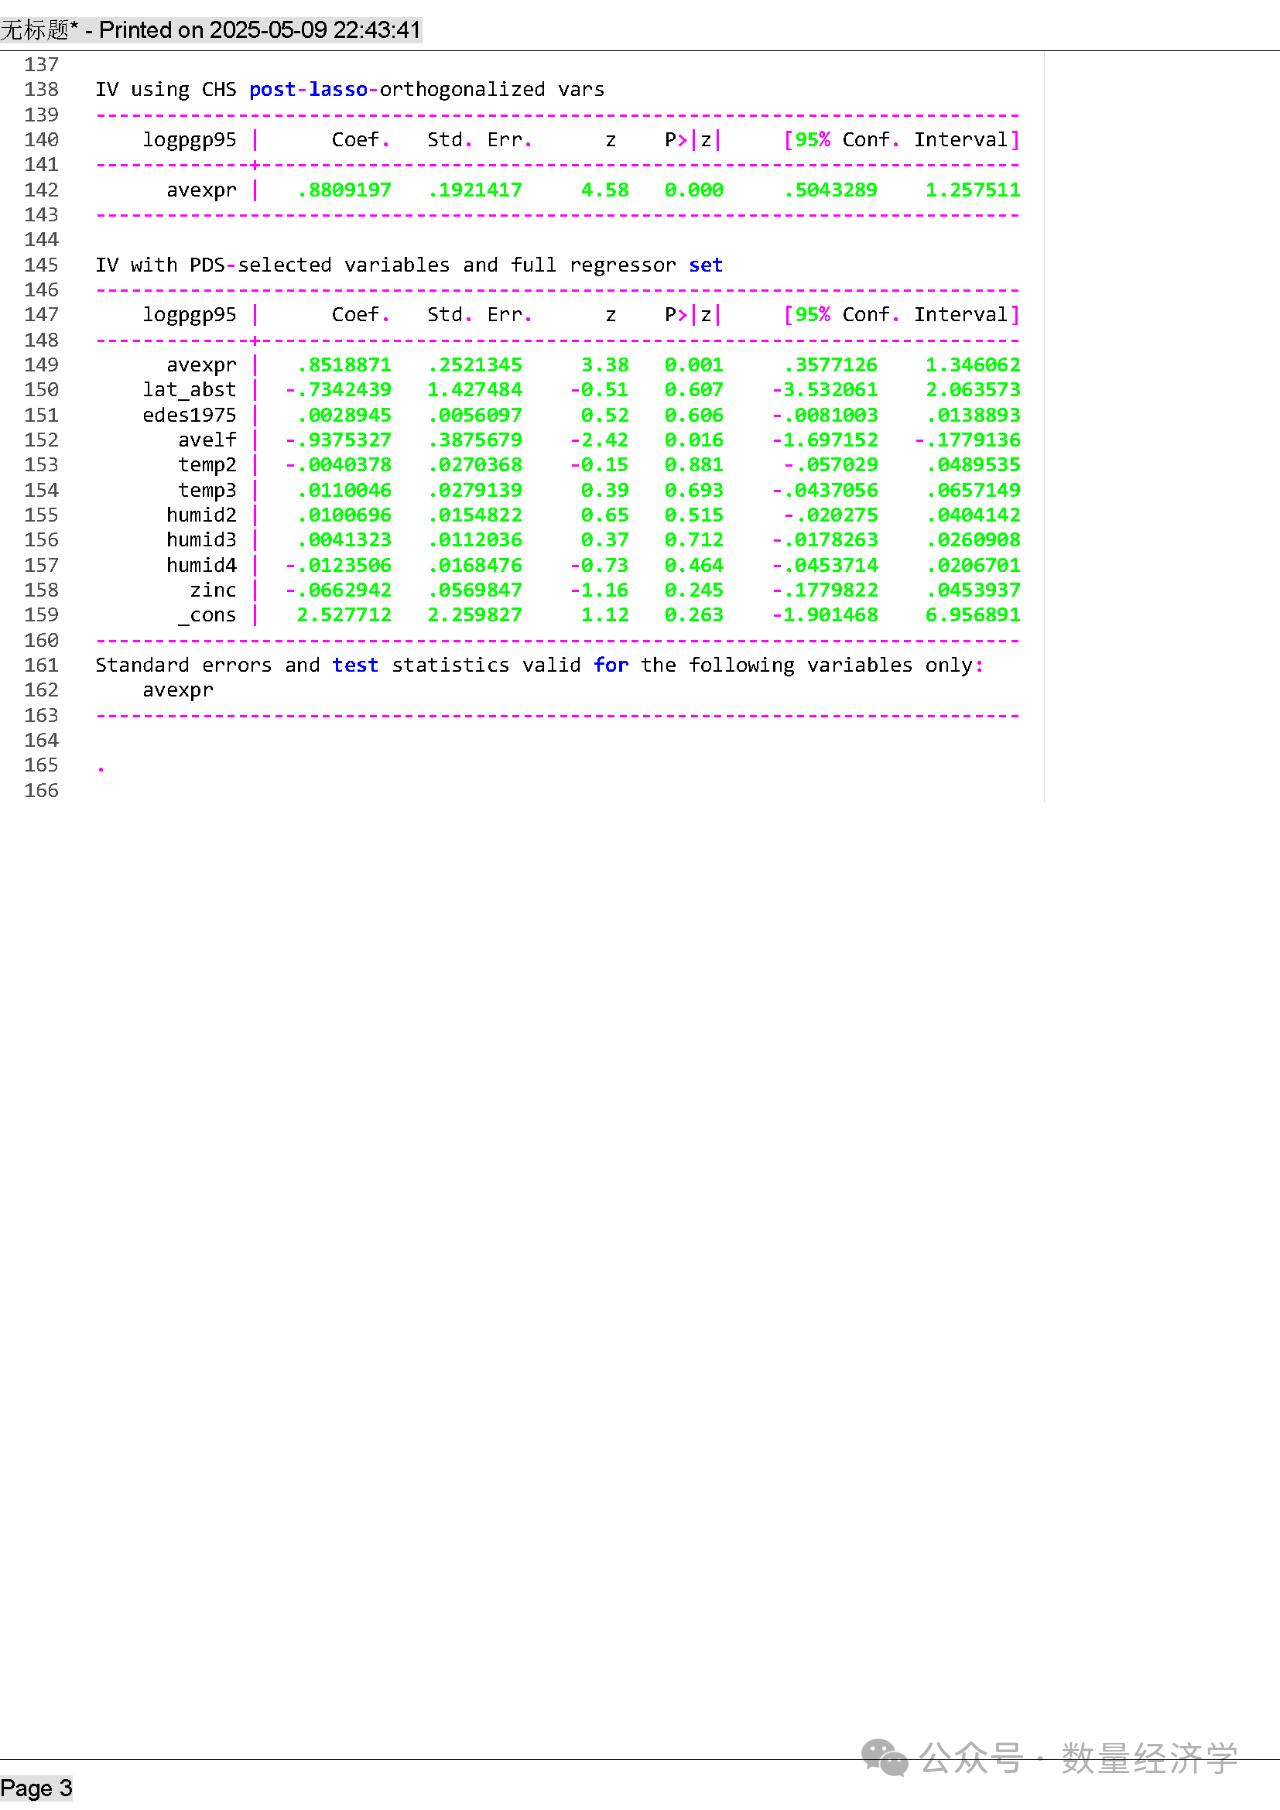The width and height of the screenshot is (1280, 1810).
Task: Click line number 166 in the margin
Action: [x=42, y=791]
